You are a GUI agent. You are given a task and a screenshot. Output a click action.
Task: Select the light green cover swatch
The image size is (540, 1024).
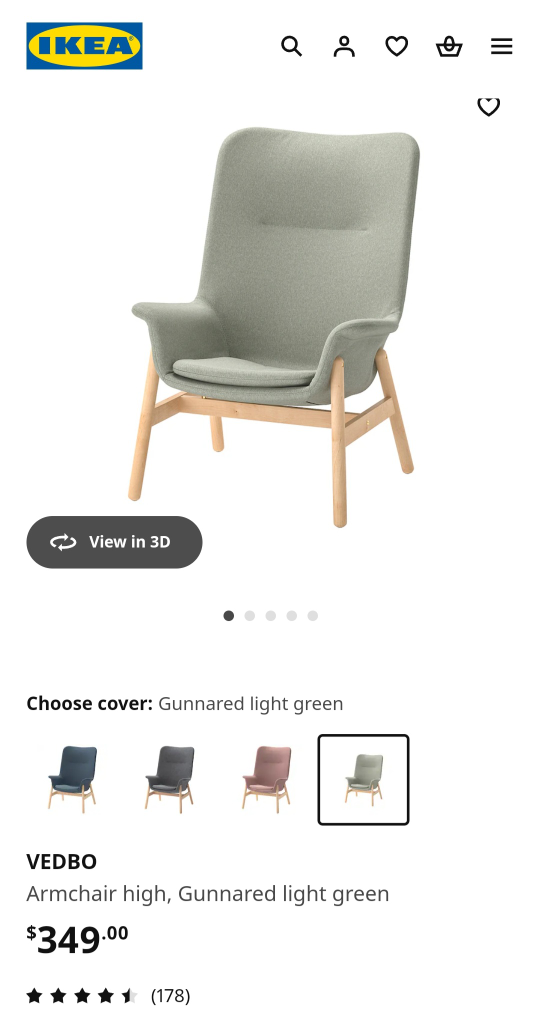364,780
